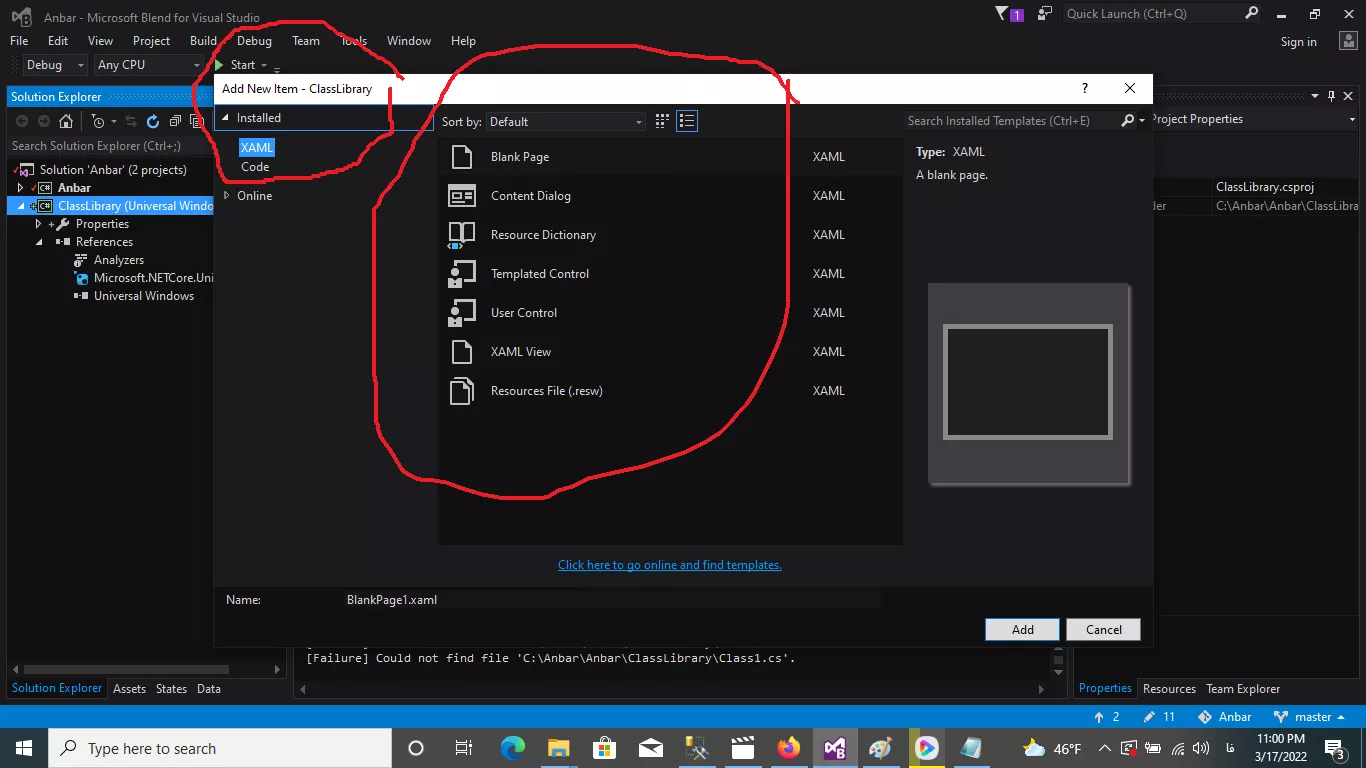Open File Explorer from taskbar
Screen dimensions: 1366x768
559,748
